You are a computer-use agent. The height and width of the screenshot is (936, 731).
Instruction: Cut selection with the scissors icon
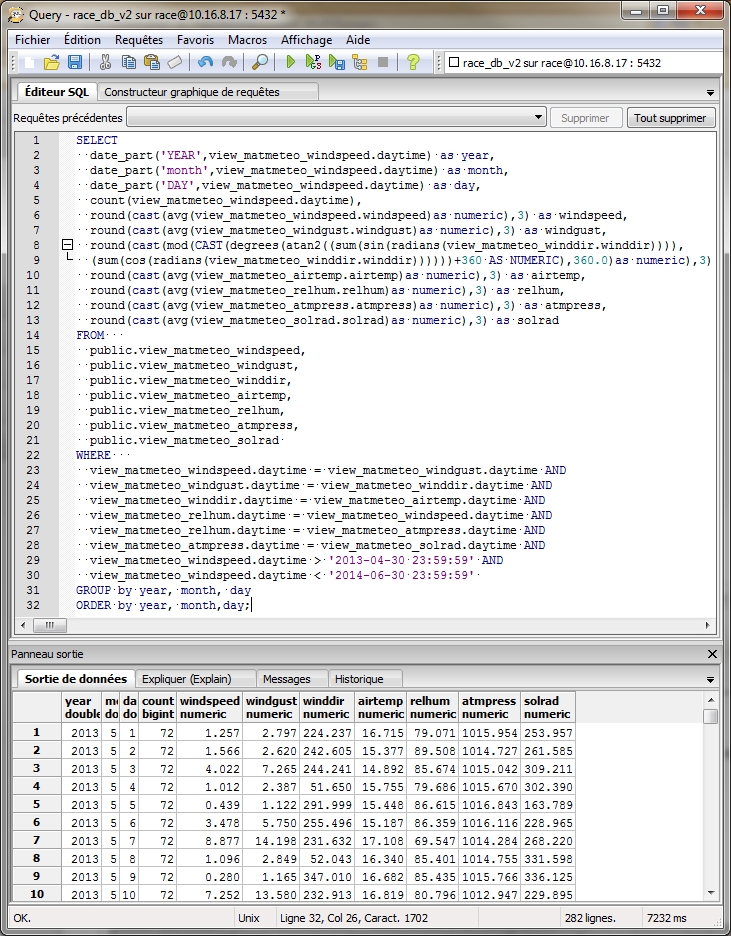pyautogui.click(x=106, y=62)
